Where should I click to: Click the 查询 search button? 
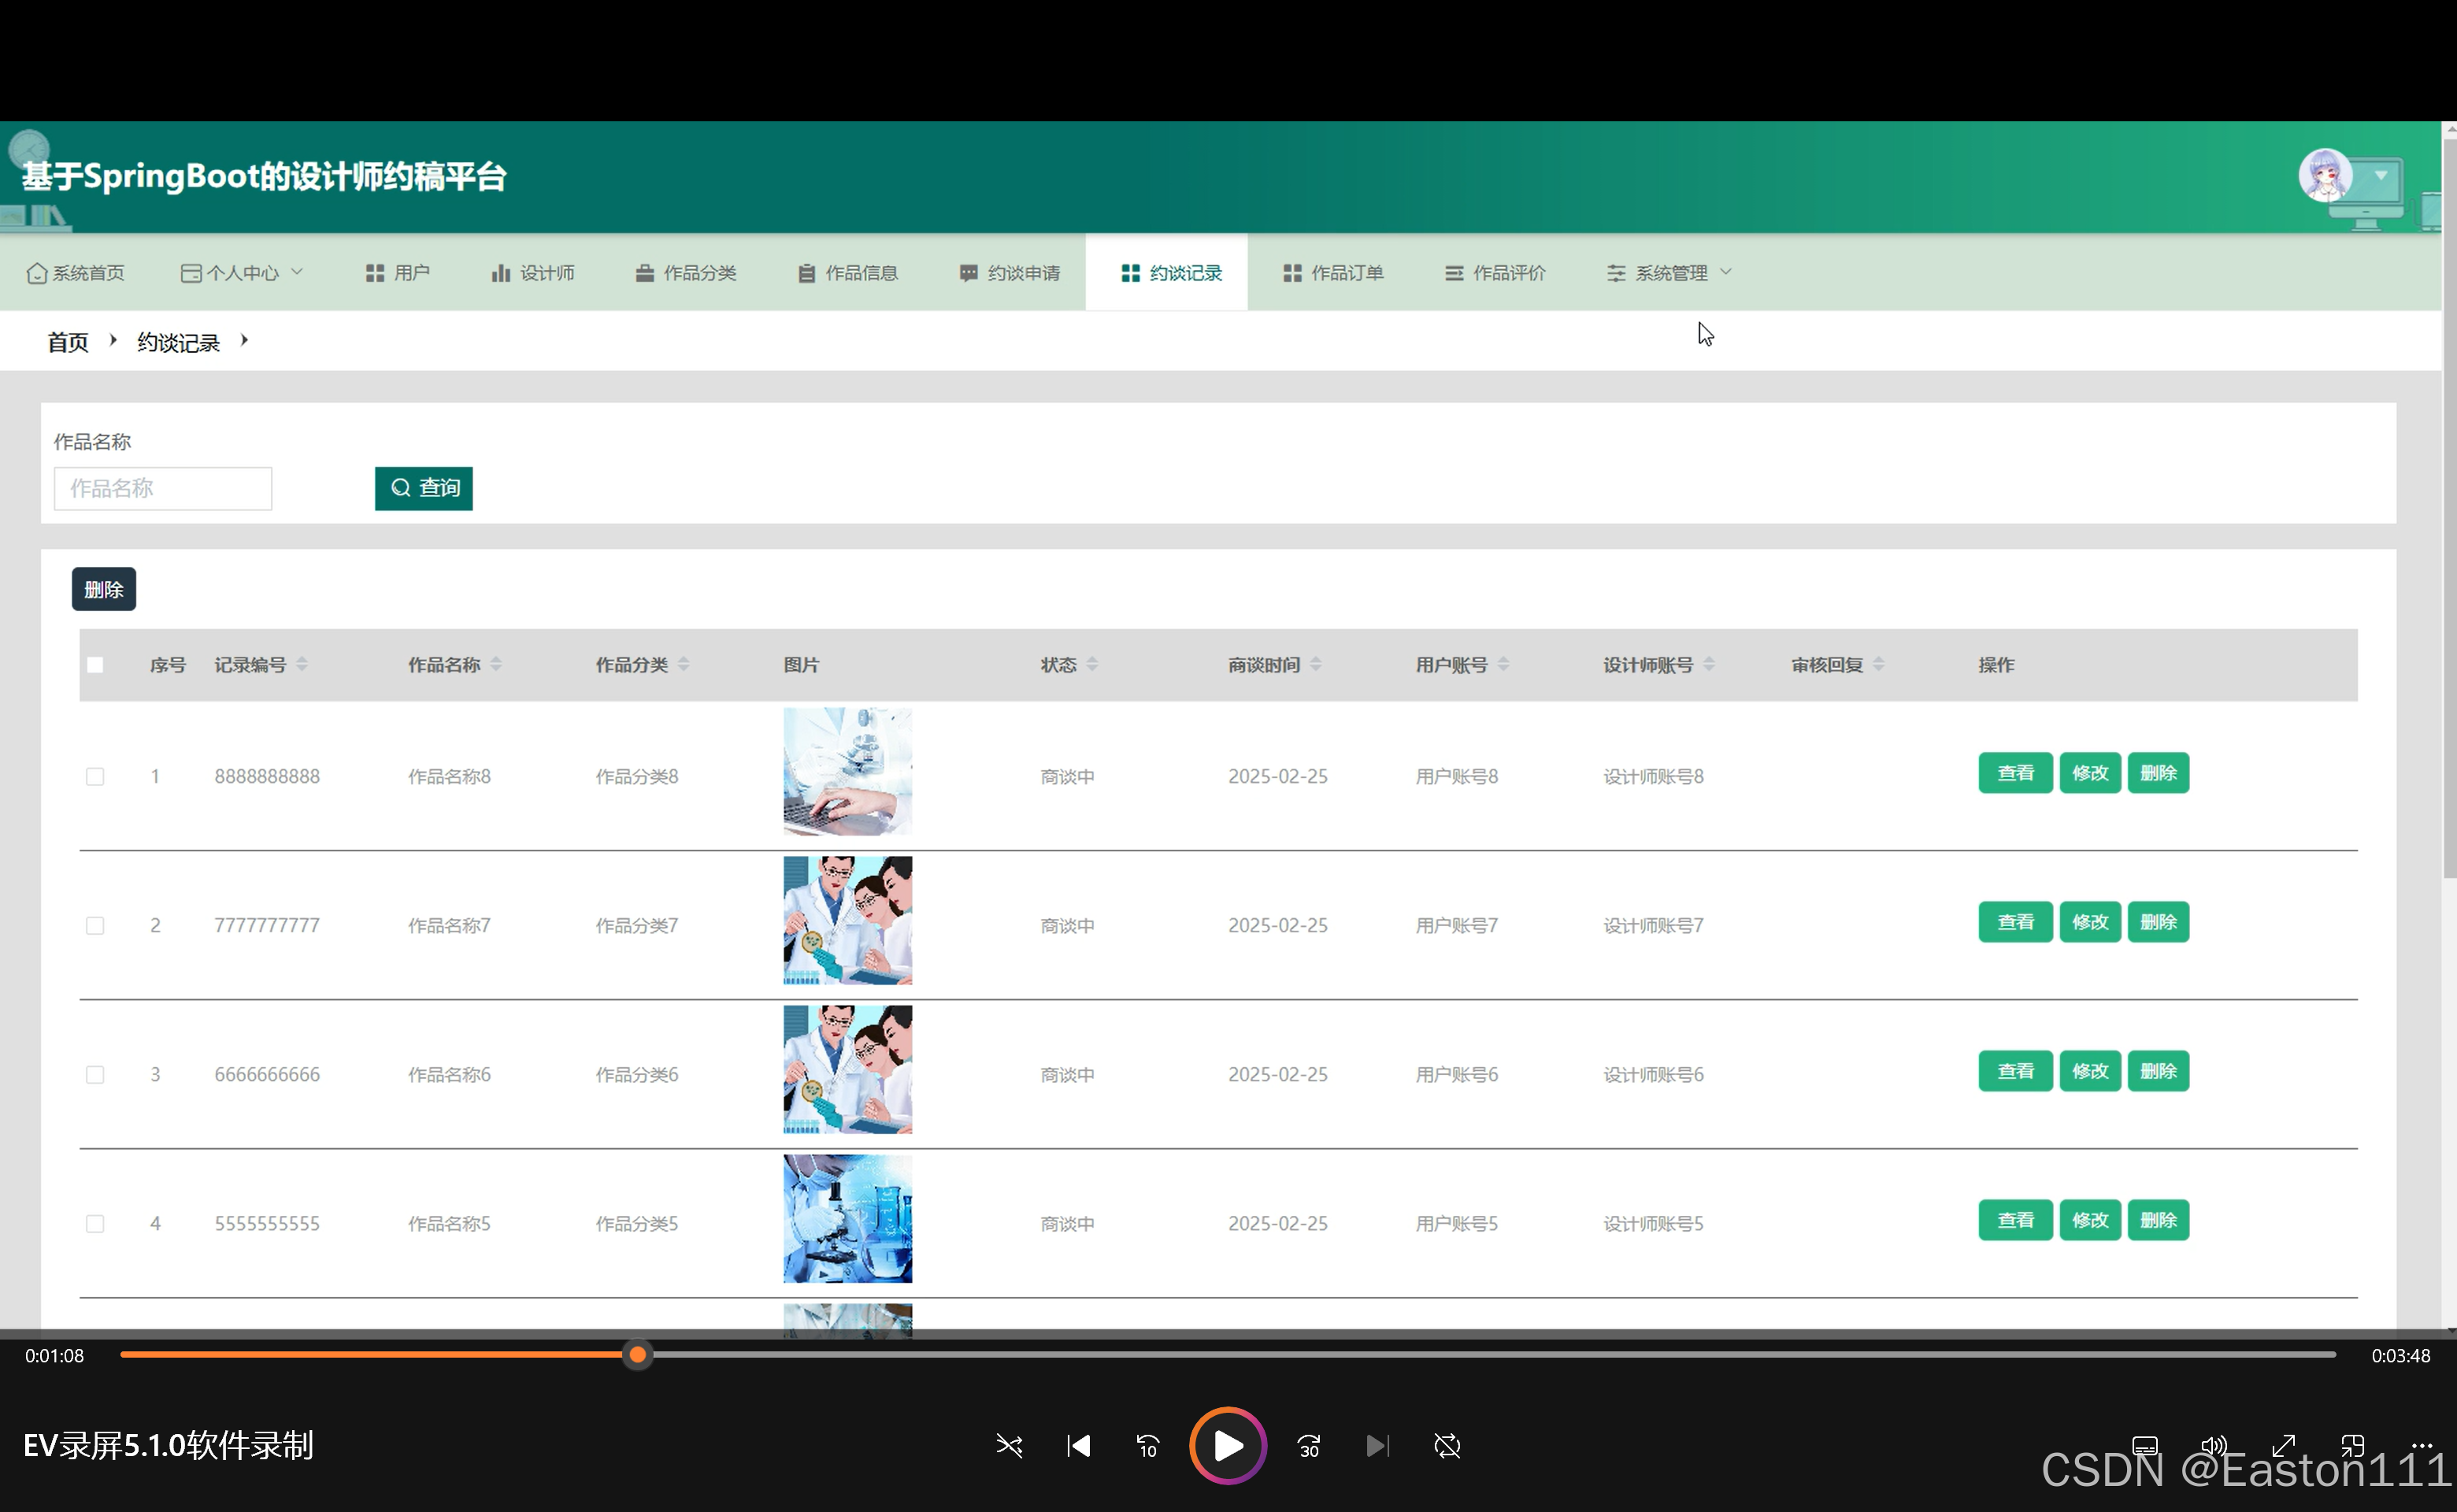click(x=424, y=488)
